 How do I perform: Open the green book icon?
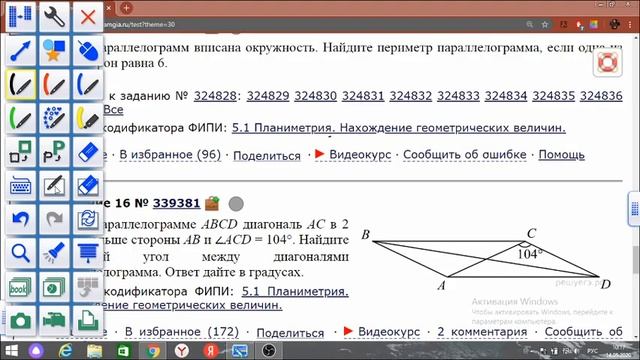click(x=20, y=287)
